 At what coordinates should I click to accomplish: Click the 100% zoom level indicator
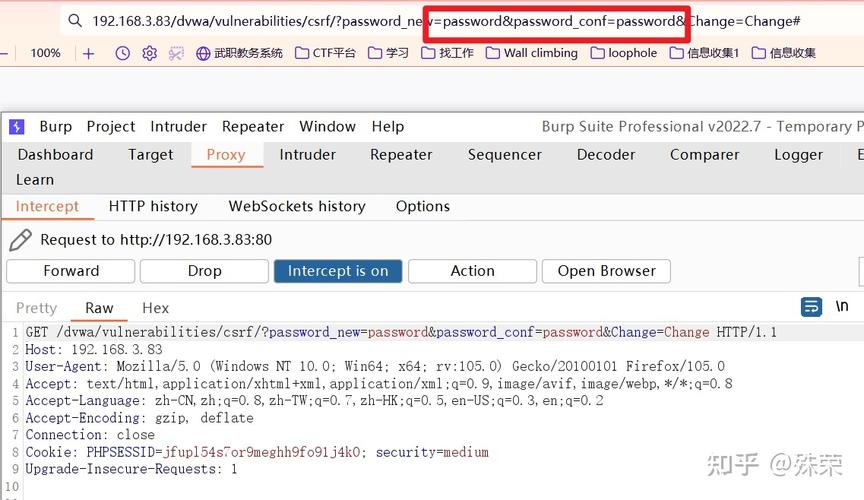click(45, 53)
